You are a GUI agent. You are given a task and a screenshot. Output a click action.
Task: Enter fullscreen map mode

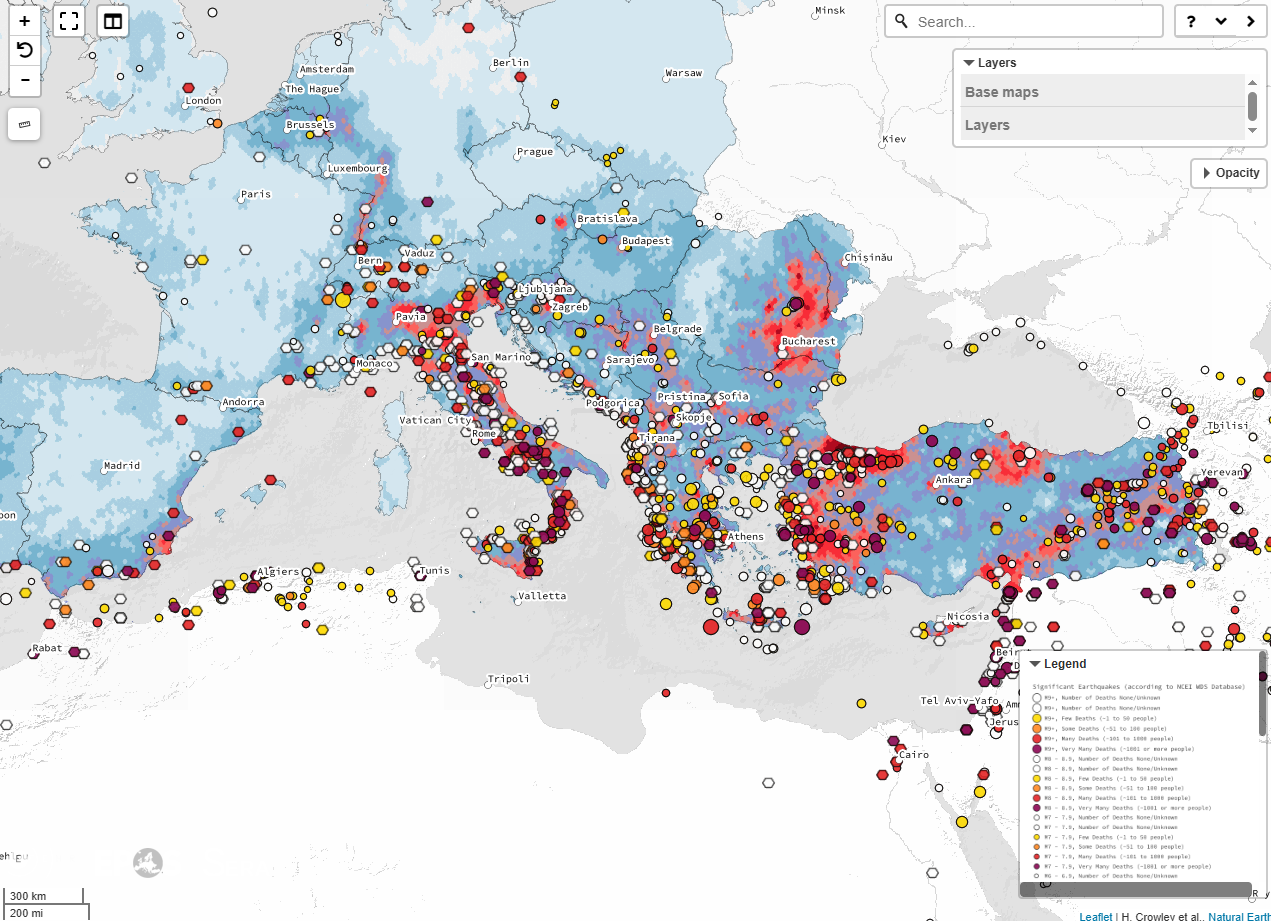(x=69, y=21)
